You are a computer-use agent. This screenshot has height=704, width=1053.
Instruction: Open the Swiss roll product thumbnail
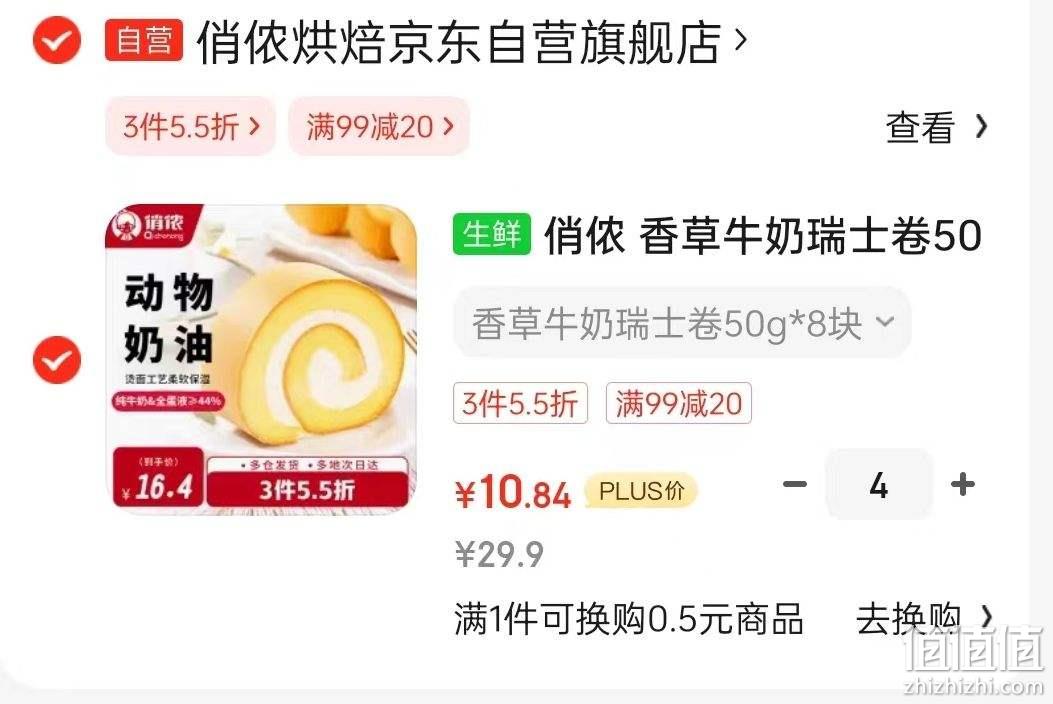click(x=261, y=359)
